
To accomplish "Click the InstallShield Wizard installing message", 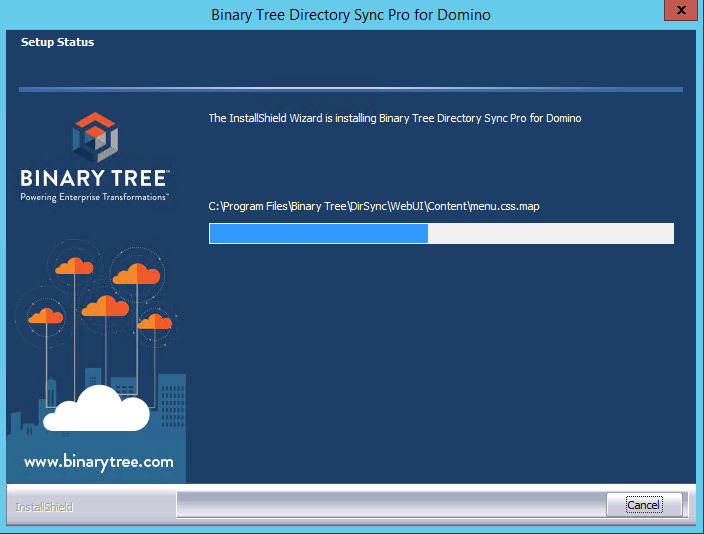I will coord(395,118).
